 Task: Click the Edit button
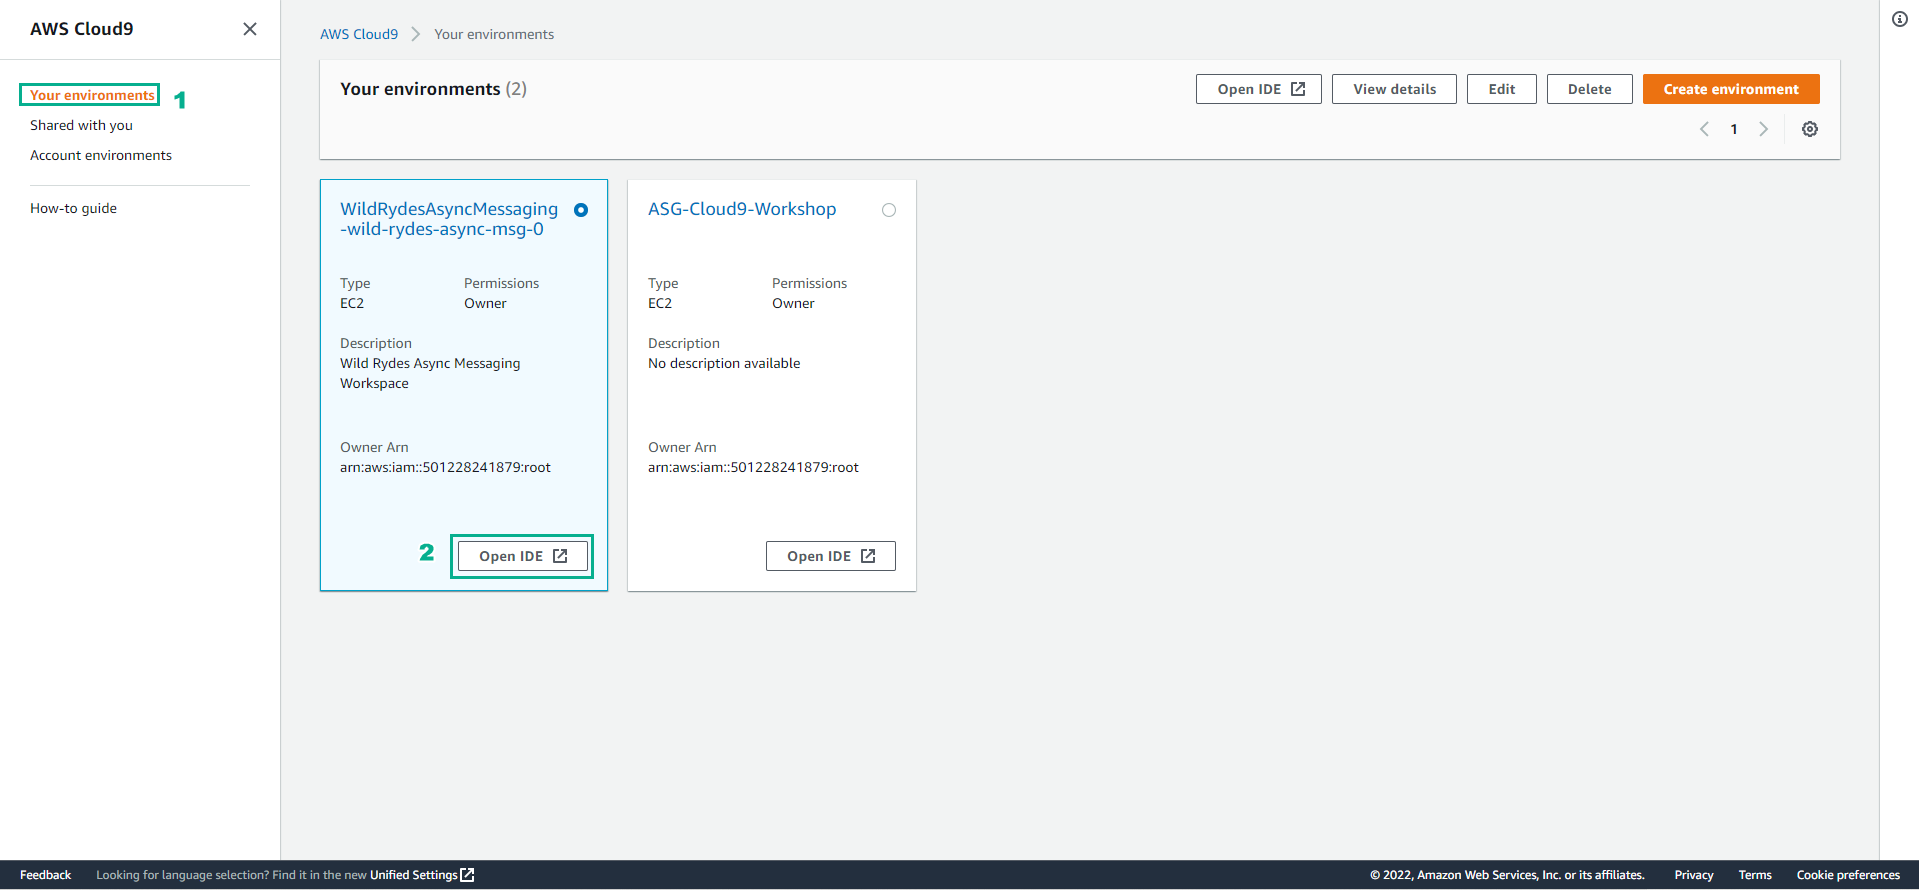[x=1502, y=89]
